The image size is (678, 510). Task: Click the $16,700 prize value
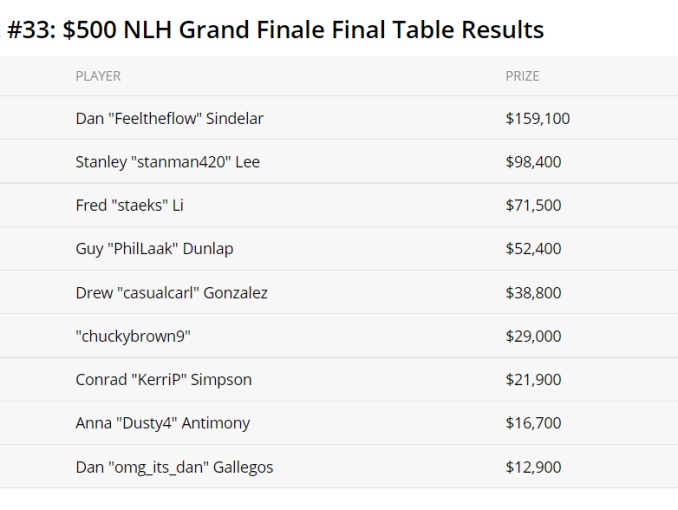click(x=533, y=423)
